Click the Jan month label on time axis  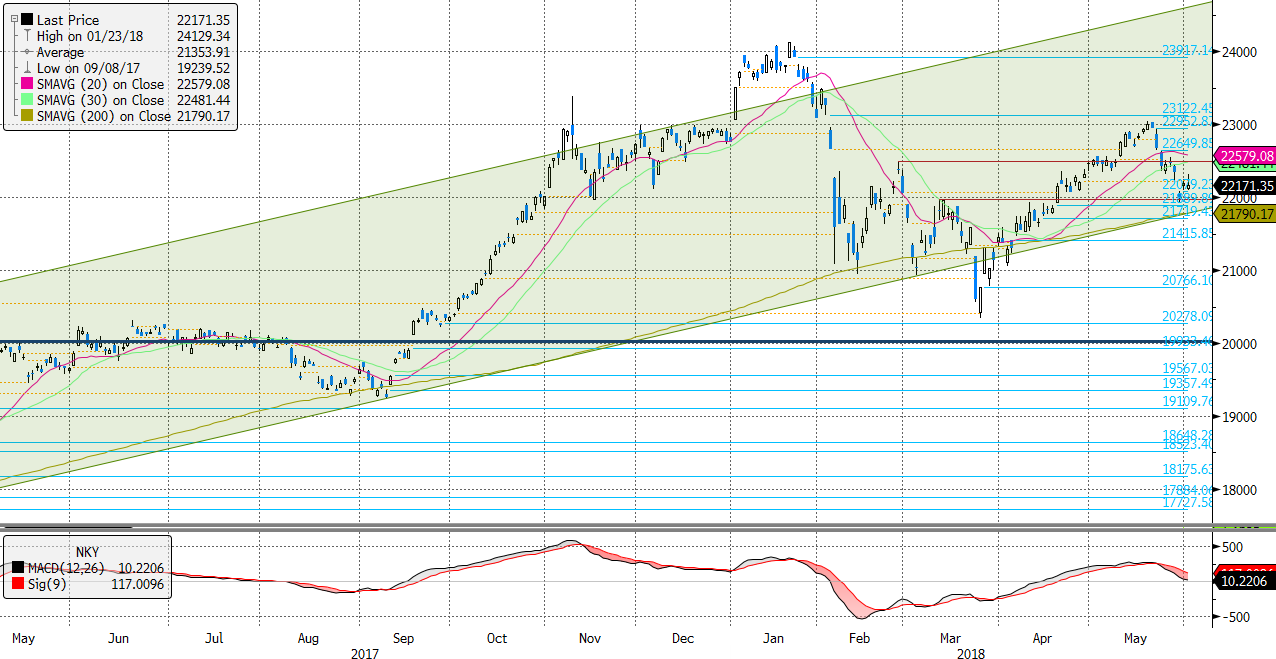(x=774, y=638)
